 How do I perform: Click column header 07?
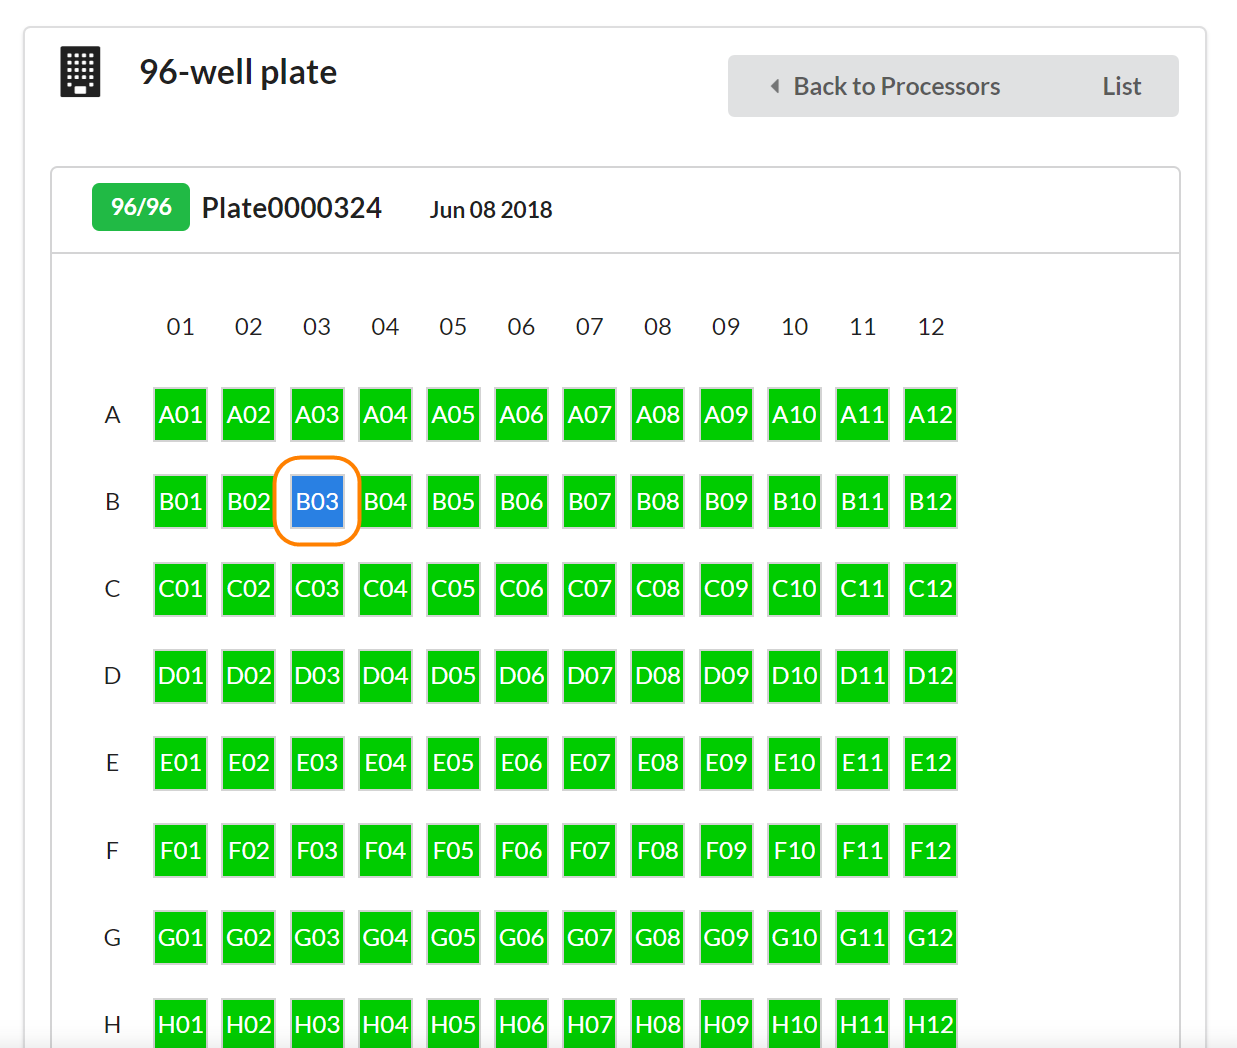click(589, 327)
